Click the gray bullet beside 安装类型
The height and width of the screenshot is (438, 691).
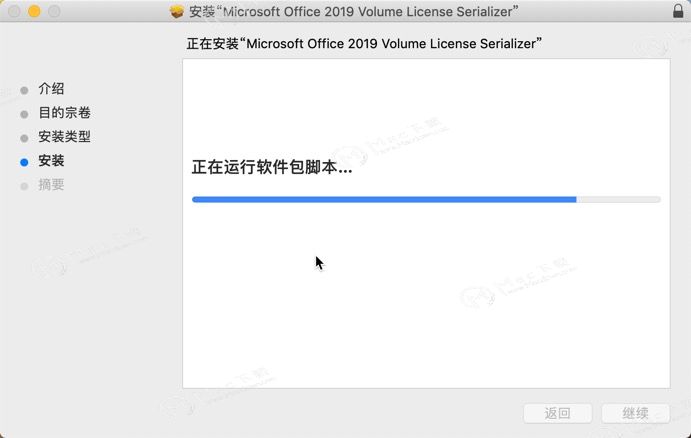24,138
